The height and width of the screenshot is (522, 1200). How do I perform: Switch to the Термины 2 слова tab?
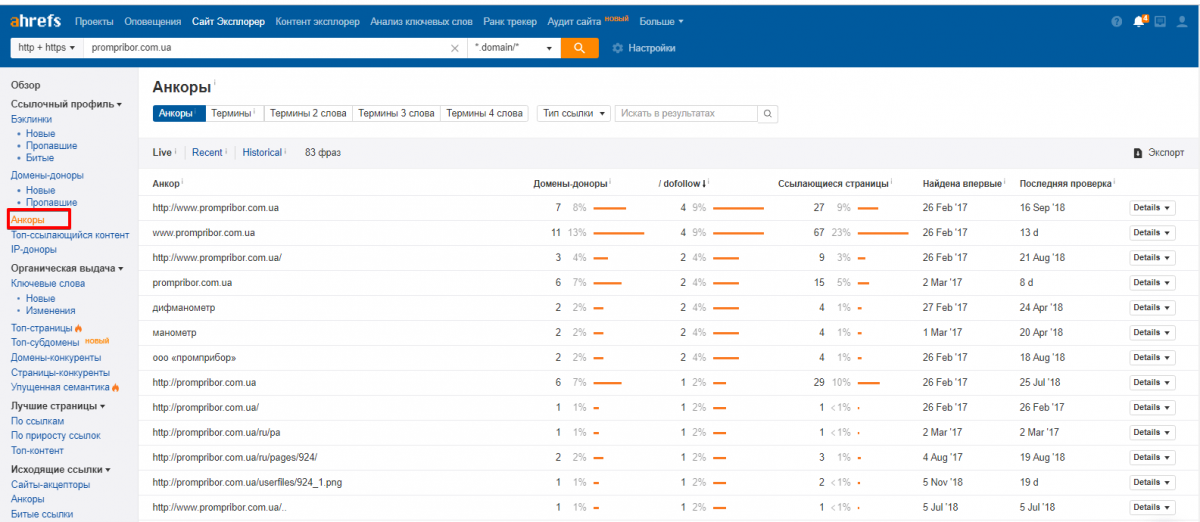click(x=308, y=114)
